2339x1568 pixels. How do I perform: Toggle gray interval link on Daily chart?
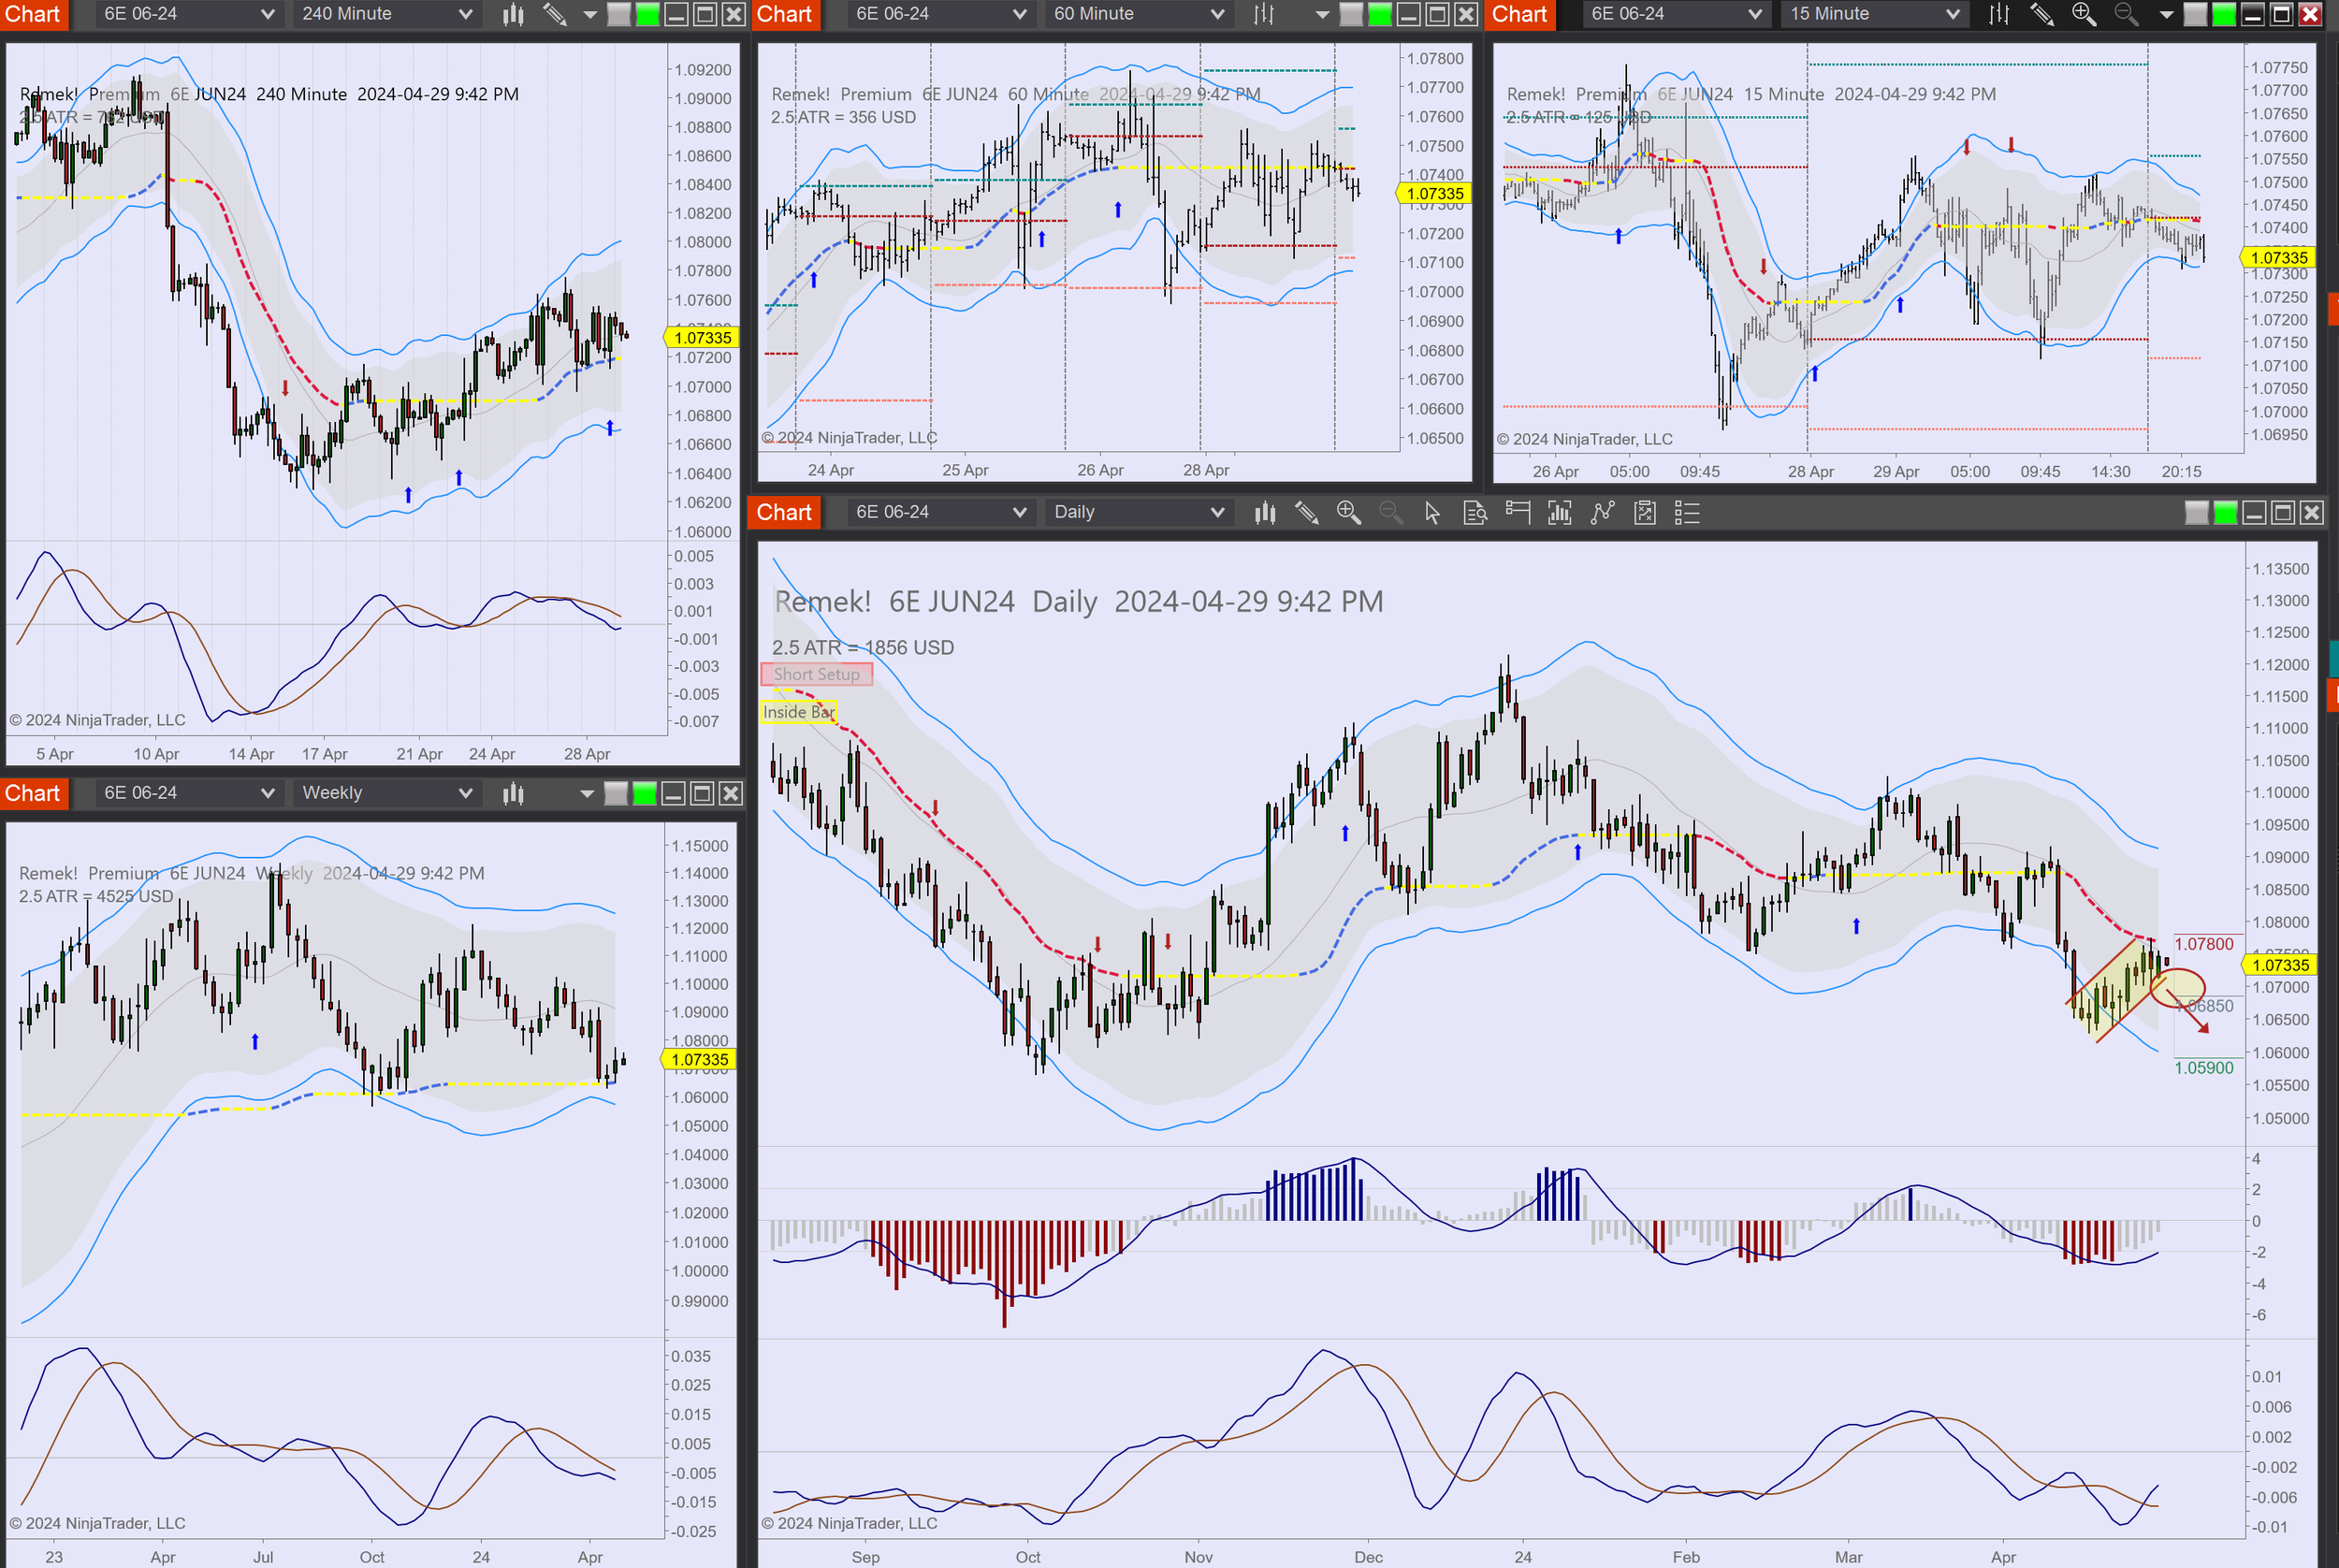point(2196,513)
